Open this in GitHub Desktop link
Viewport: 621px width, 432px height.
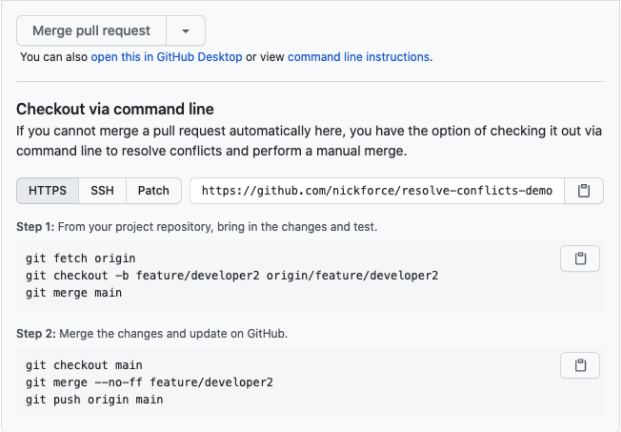pyautogui.click(x=166, y=57)
